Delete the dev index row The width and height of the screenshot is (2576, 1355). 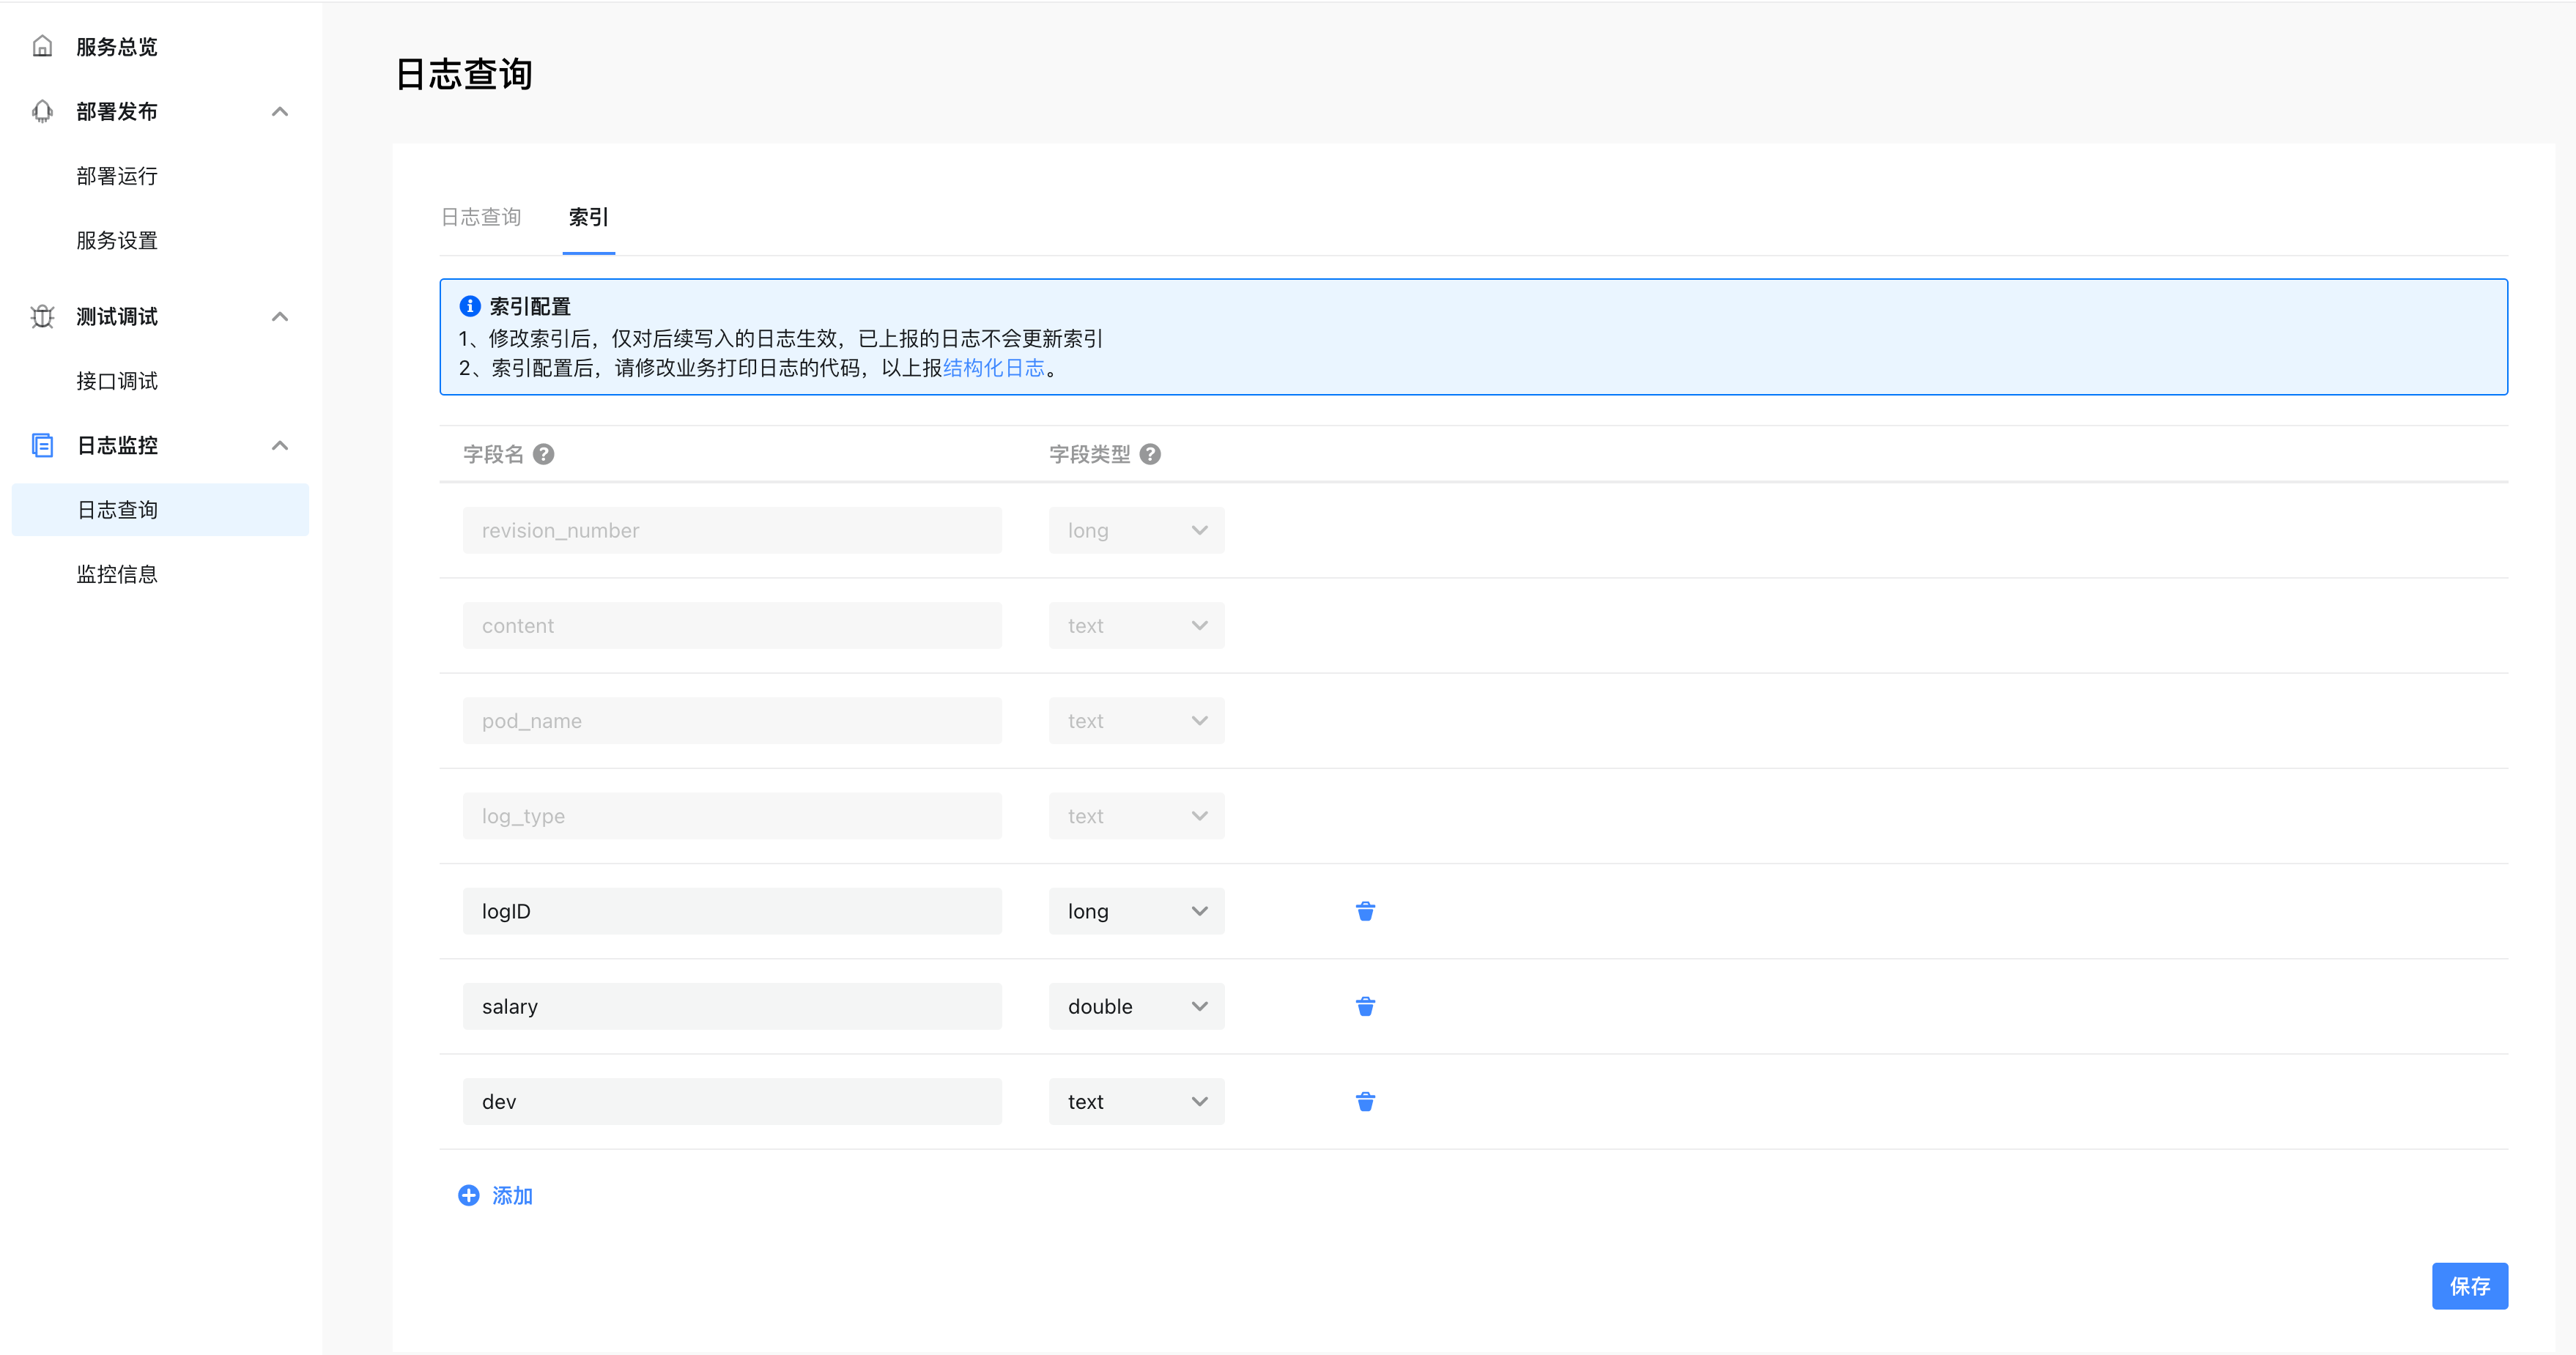[1365, 1101]
